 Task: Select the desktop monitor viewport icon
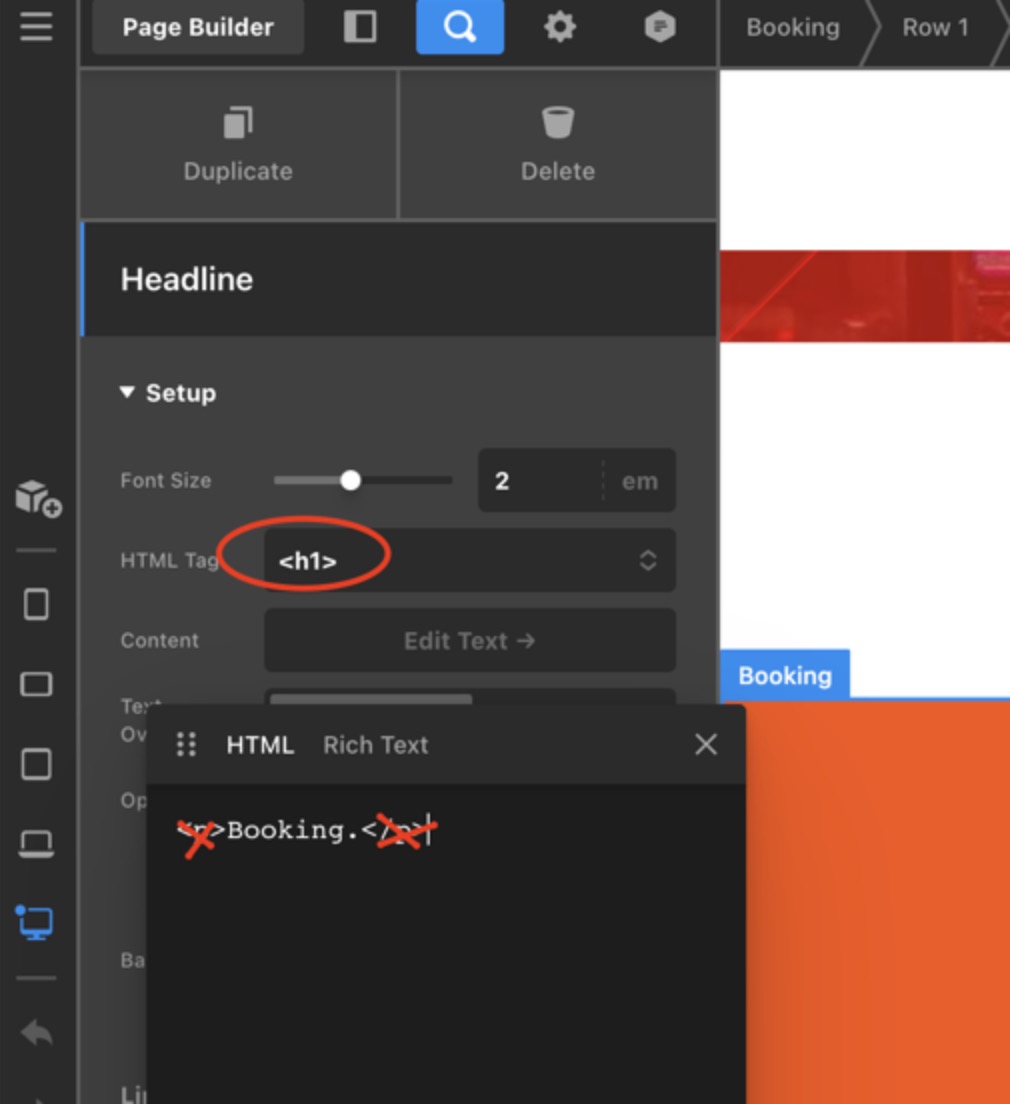pyautogui.click(x=36, y=923)
